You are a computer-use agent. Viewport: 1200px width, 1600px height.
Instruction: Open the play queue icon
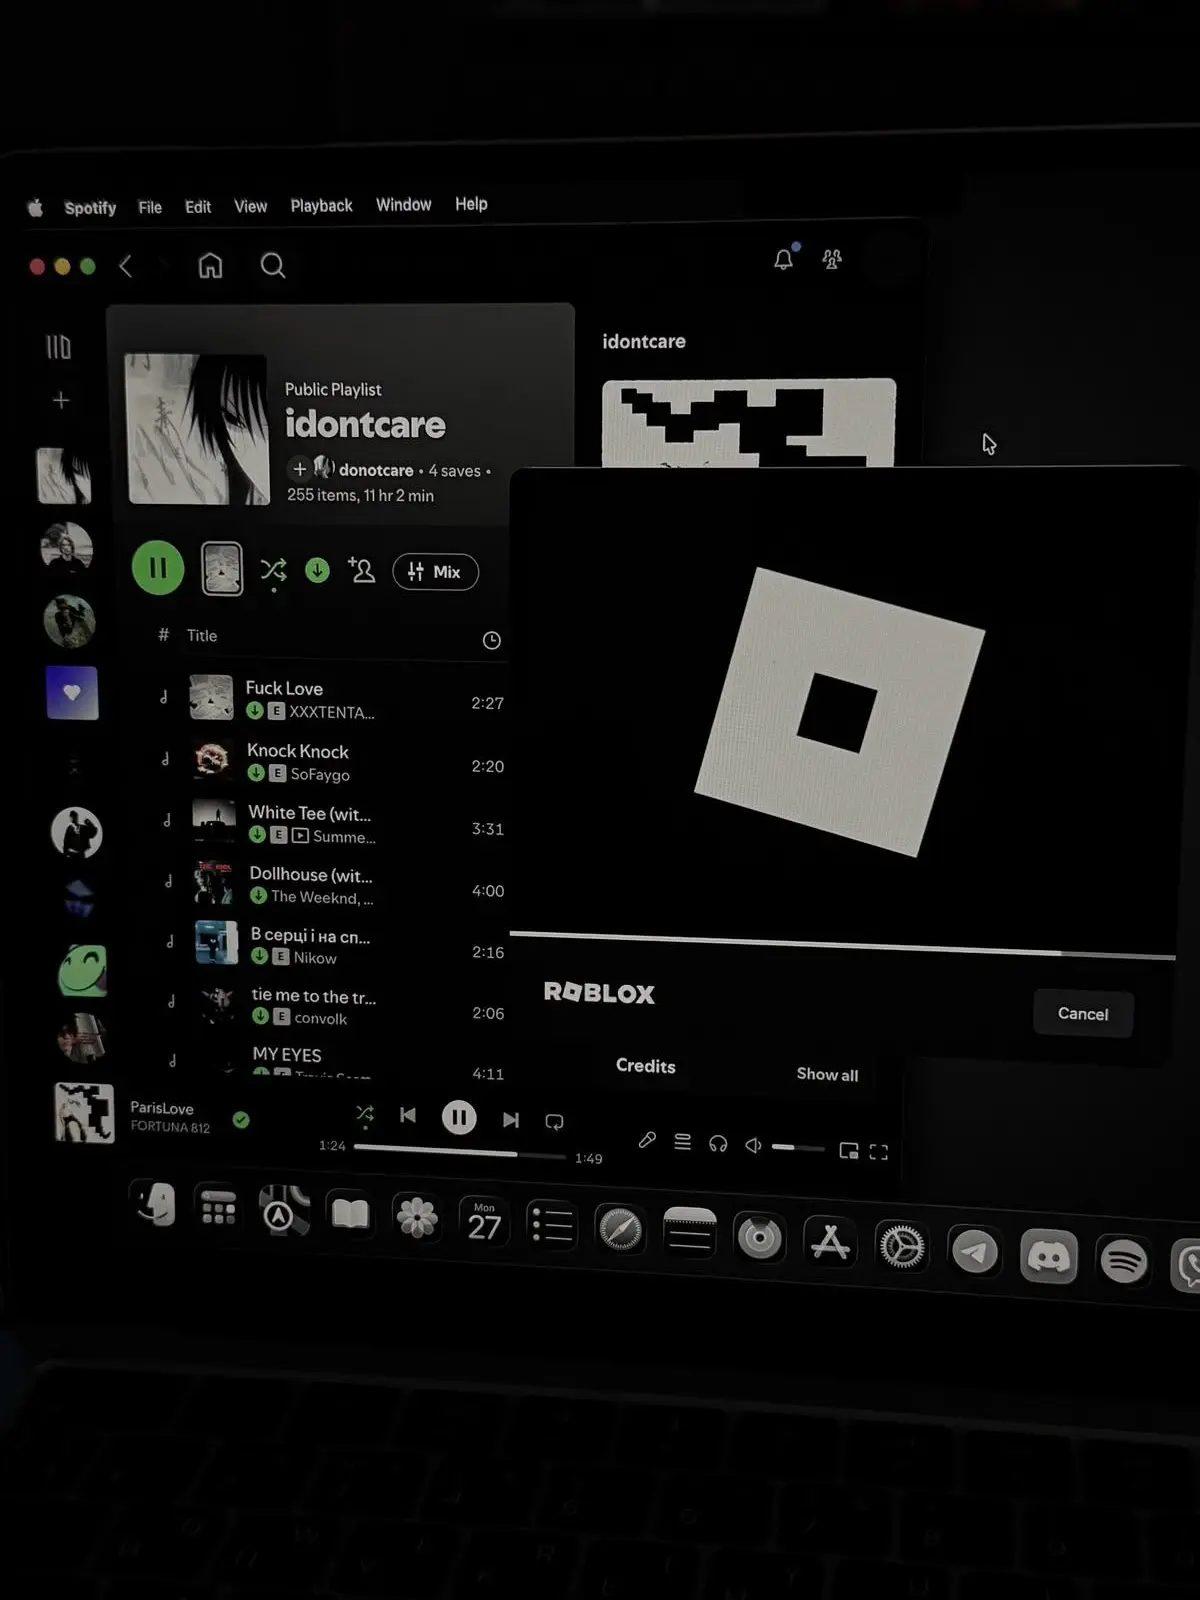(x=682, y=1142)
